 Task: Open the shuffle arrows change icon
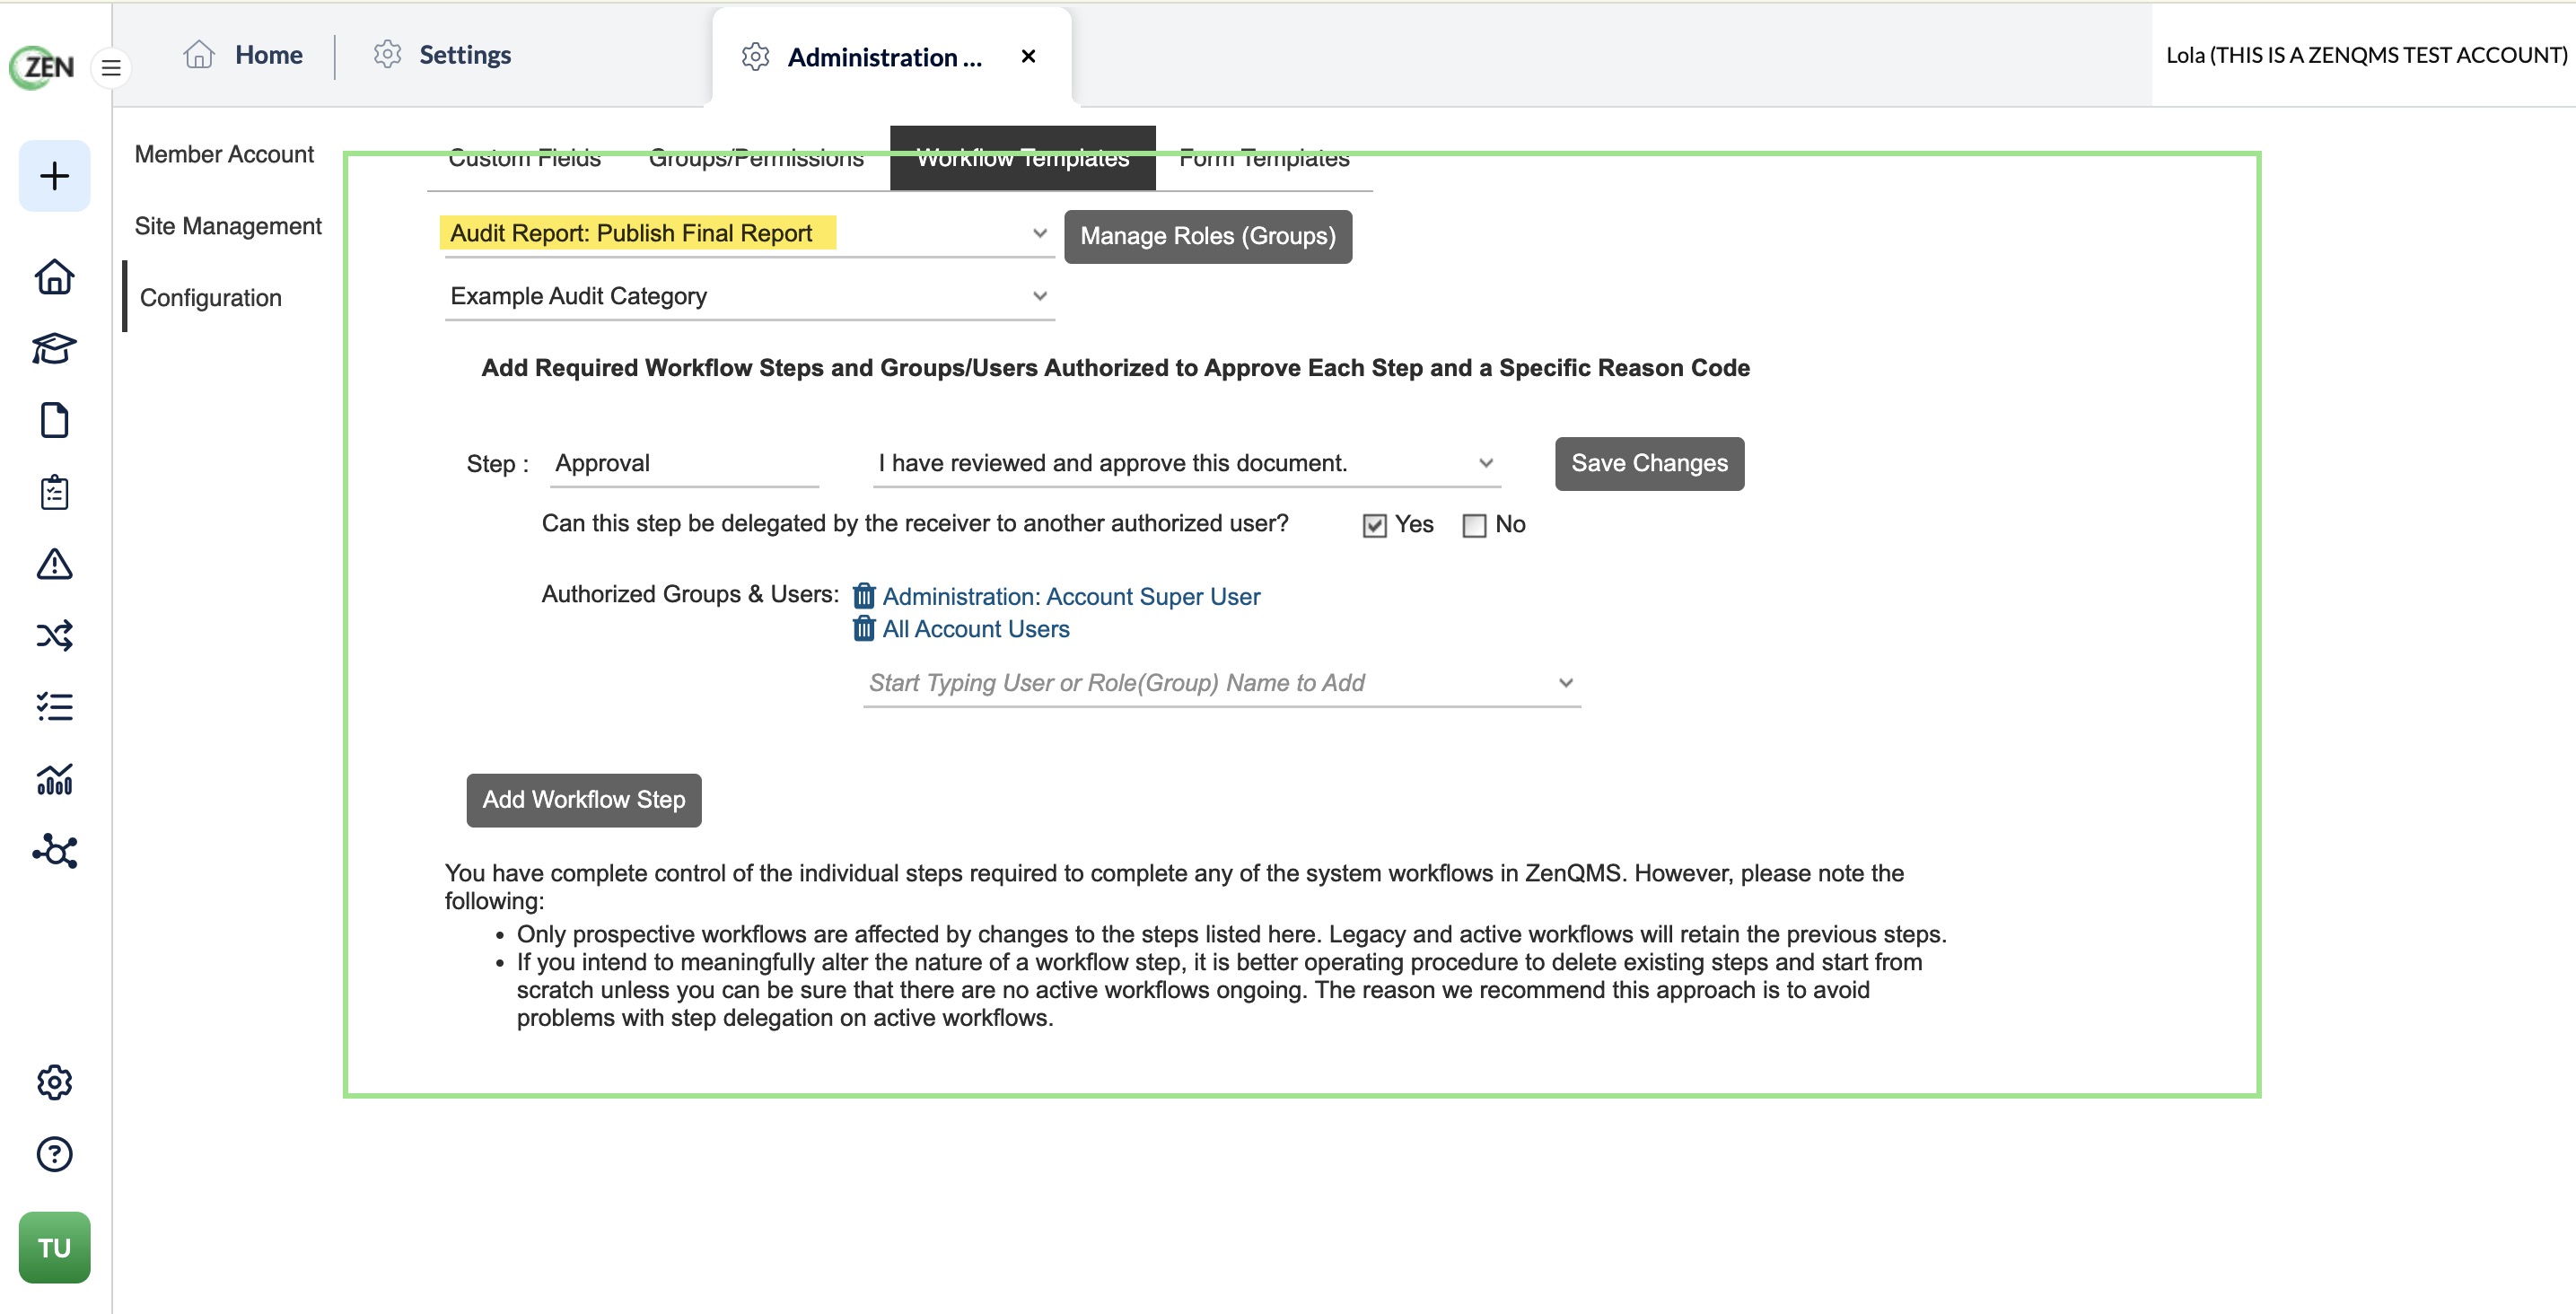tap(54, 636)
